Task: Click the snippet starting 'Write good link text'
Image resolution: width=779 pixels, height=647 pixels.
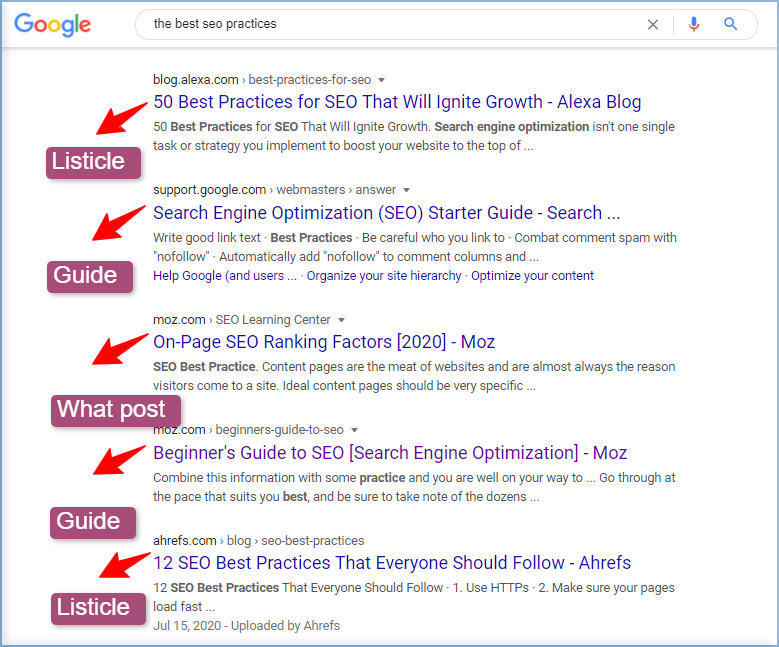Action: coord(415,247)
